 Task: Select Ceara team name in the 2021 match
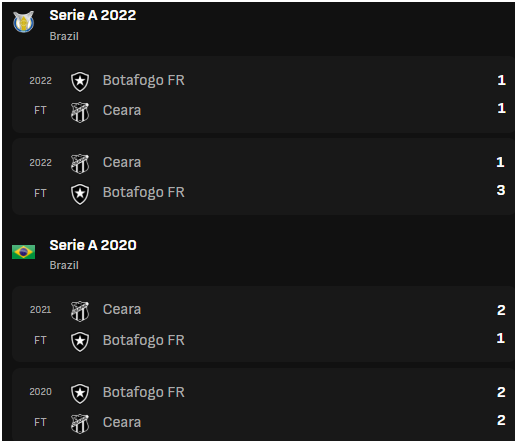pyautogui.click(x=122, y=309)
